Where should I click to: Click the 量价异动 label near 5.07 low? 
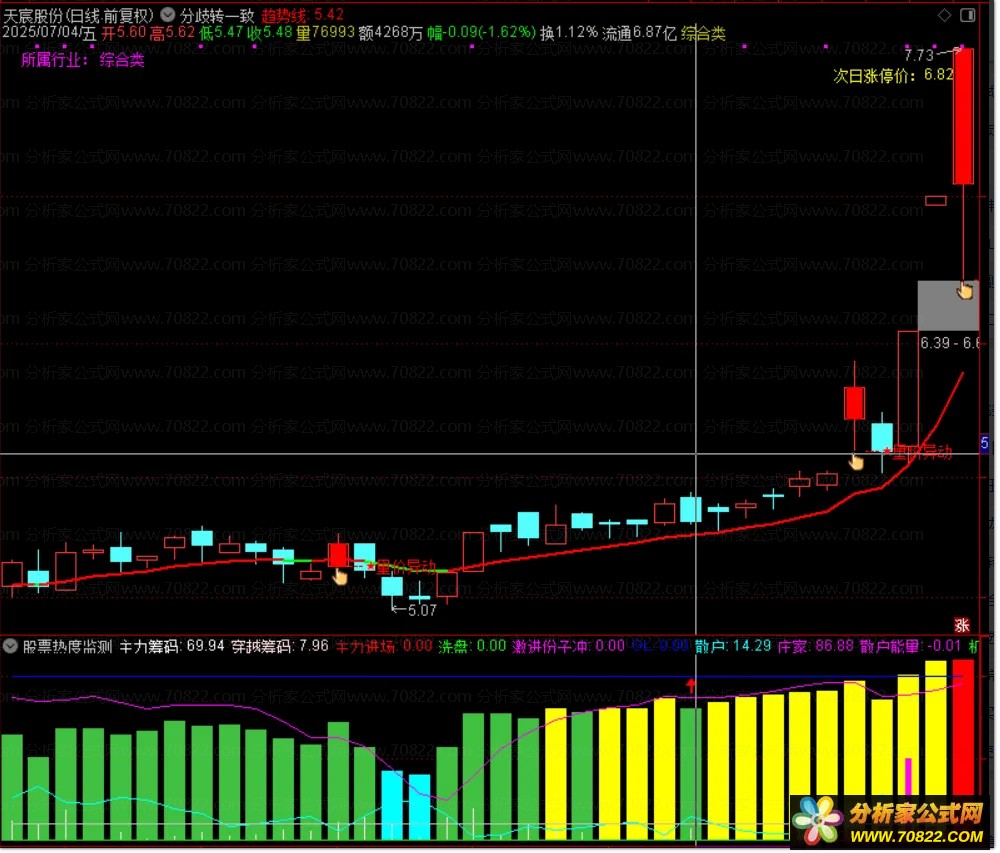tap(406, 567)
